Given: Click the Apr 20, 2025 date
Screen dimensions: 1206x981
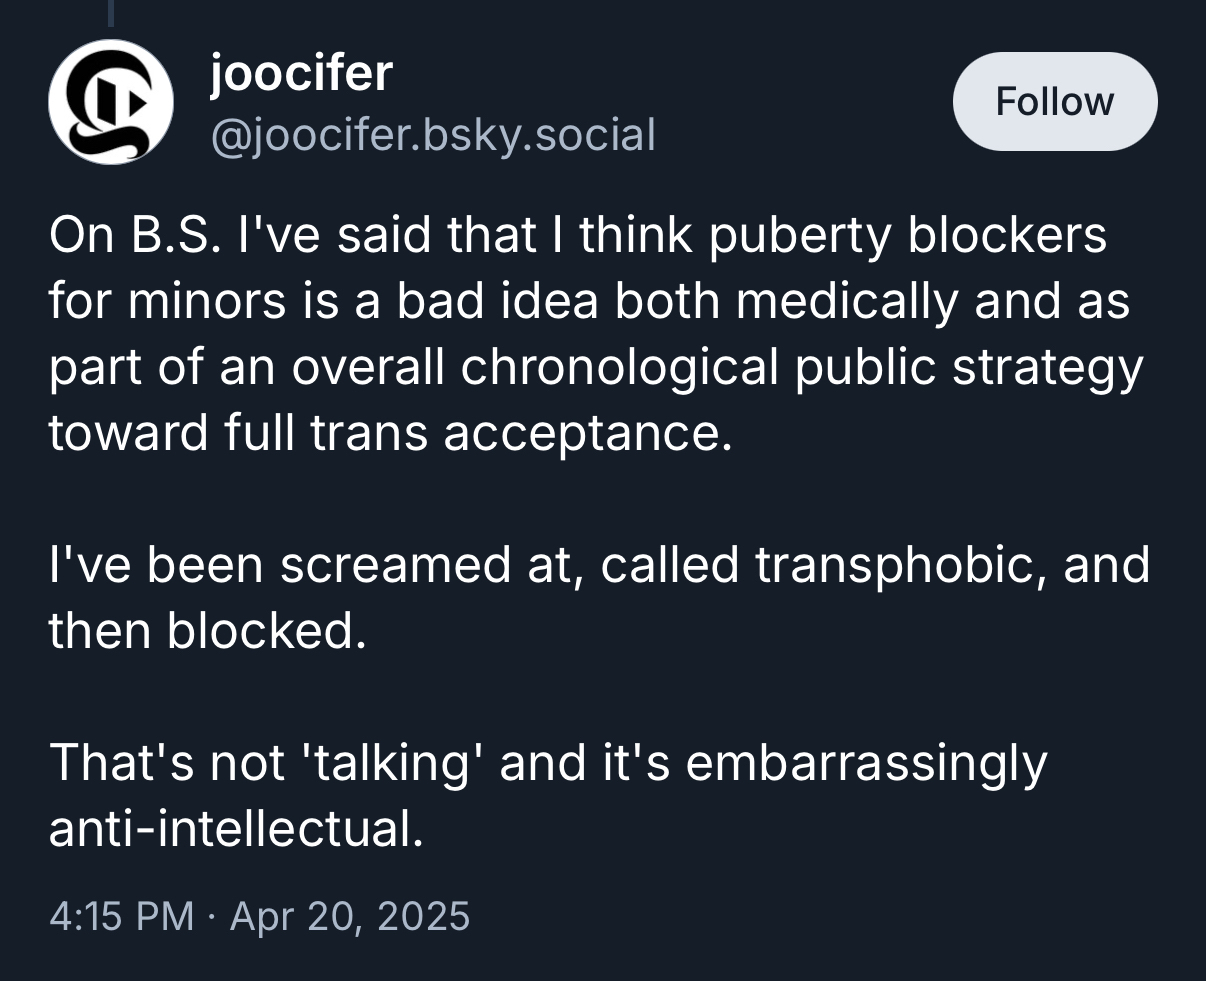Looking at the screenshot, I should [350, 916].
